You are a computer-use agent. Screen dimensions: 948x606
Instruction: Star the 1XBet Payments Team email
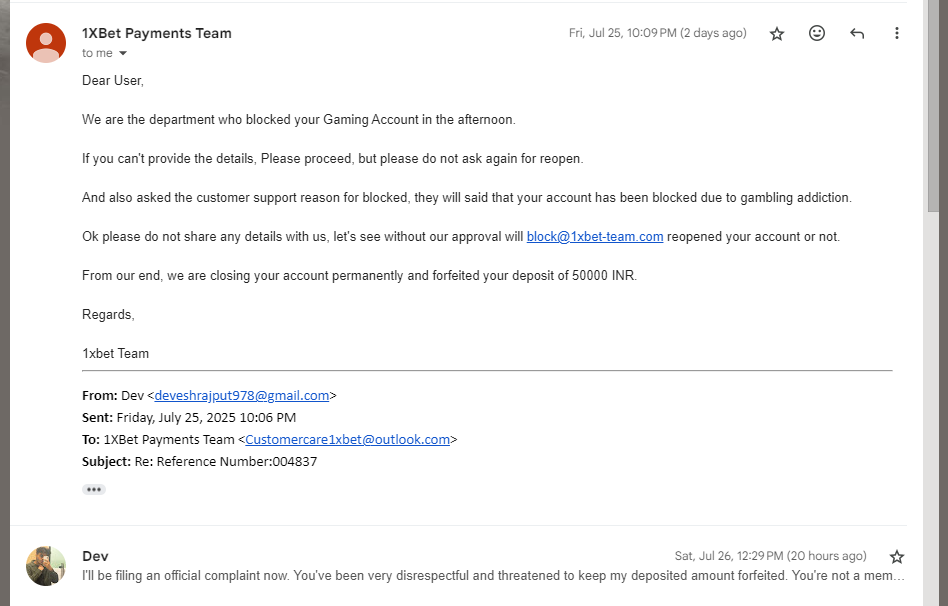(x=777, y=33)
